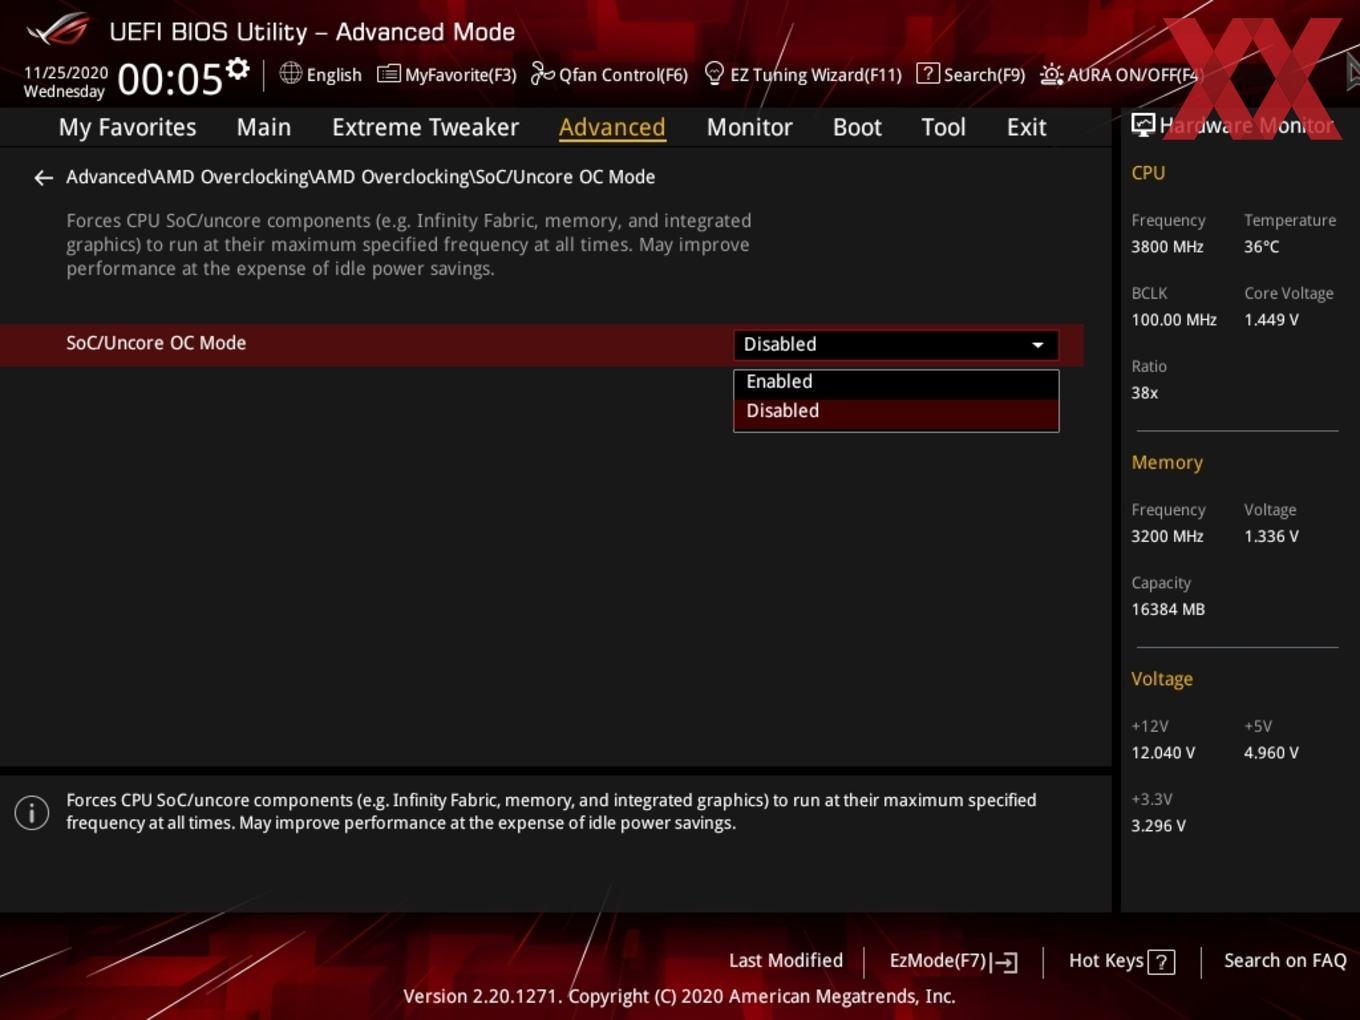The width and height of the screenshot is (1360, 1020).
Task: Click +12V value 12.040 V
Action: pos(1163,753)
